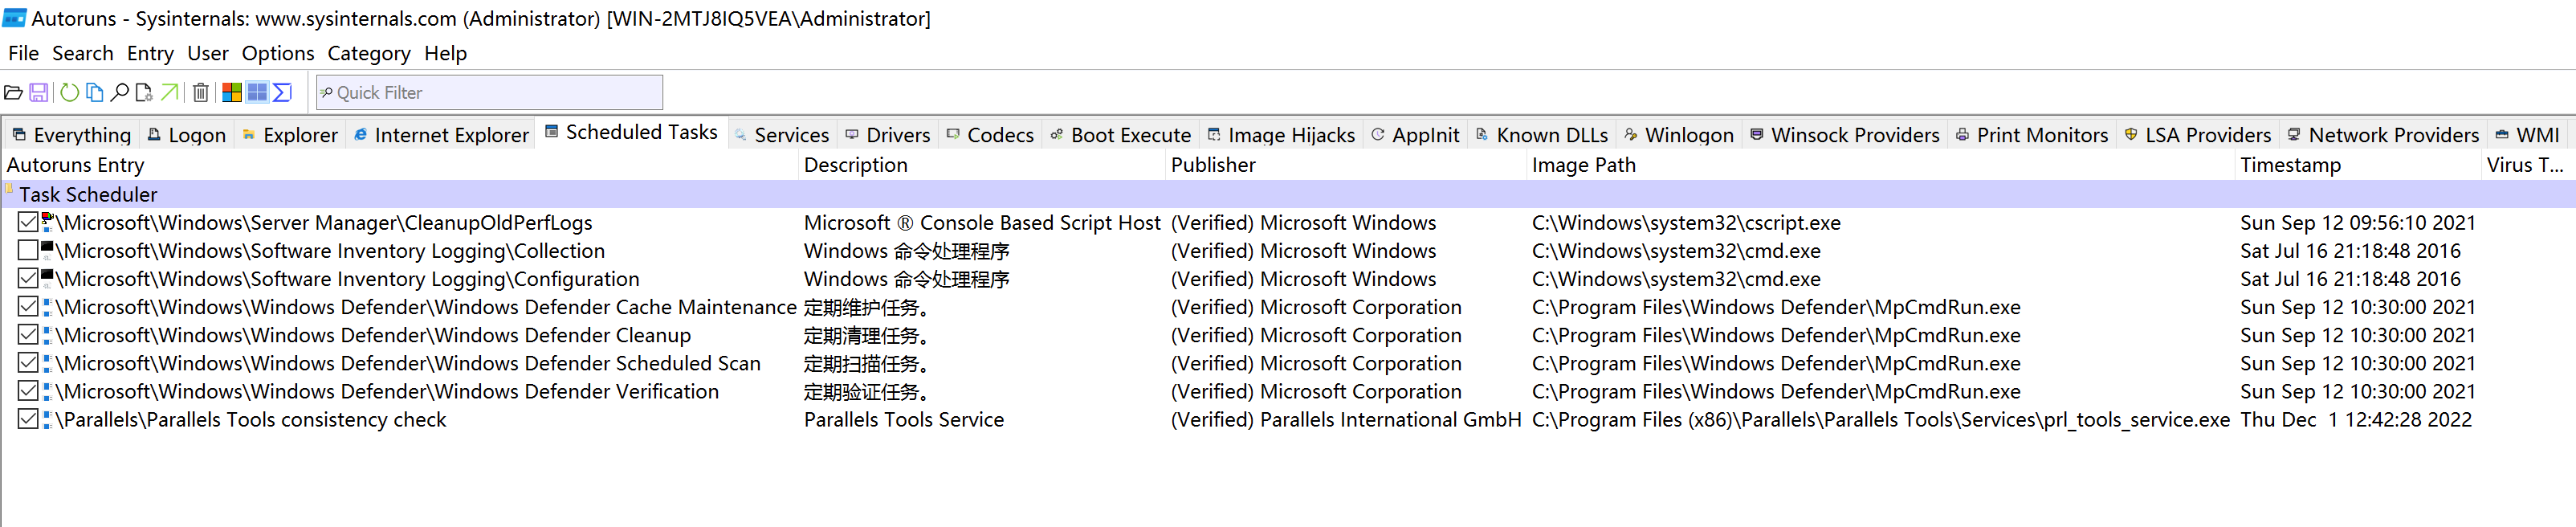
Task: Refresh the autoruns list
Action: (69, 93)
